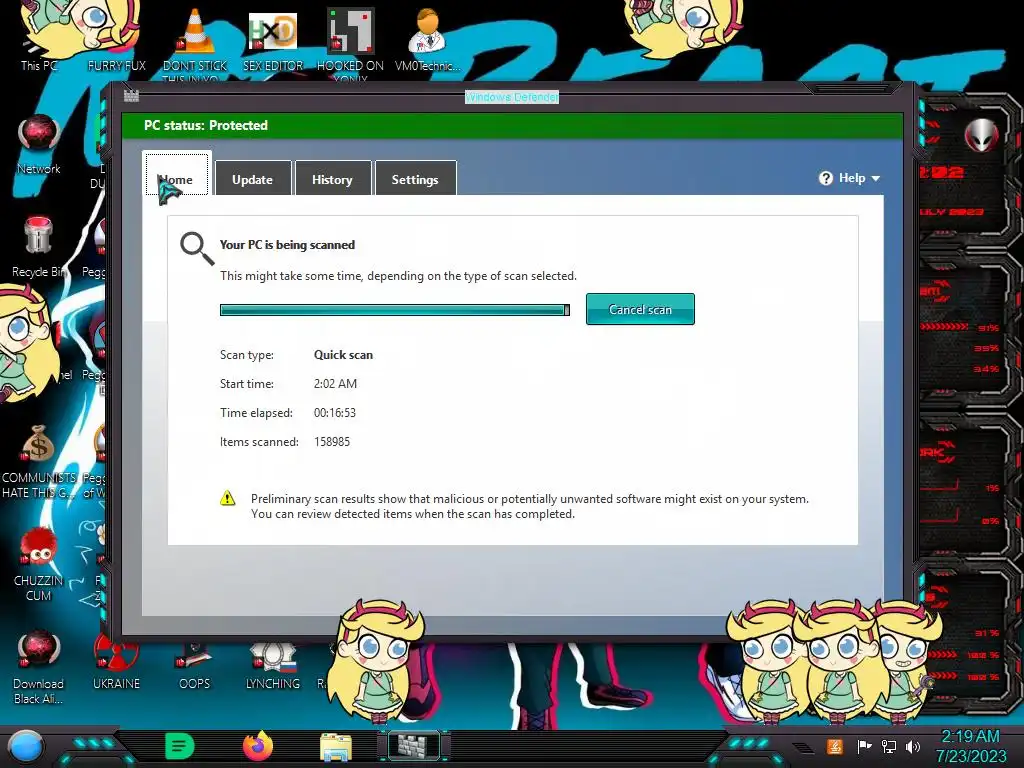The height and width of the screenshot is (768, 1024).
Task: Click the scan progress bar
Action: click(x=395, y=310)
